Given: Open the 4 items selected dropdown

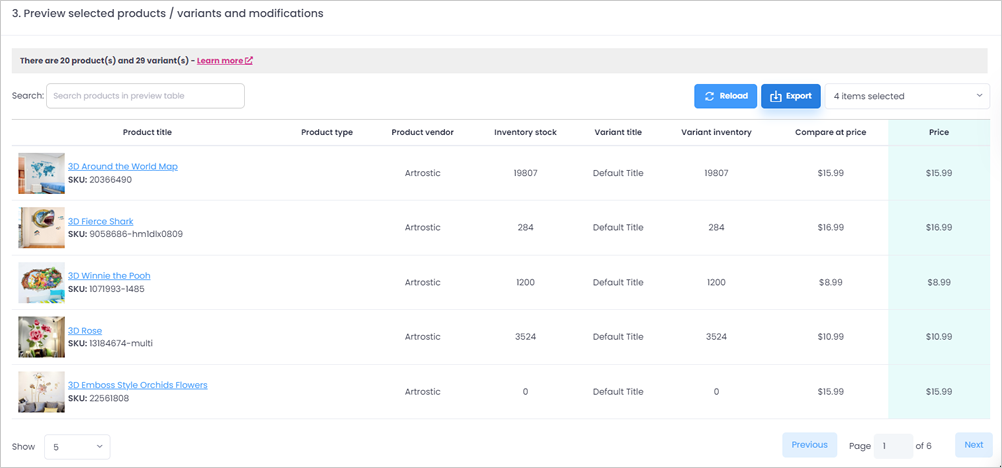Looking at the screenshot, I should pyautogui.click(x=907, y=96).
